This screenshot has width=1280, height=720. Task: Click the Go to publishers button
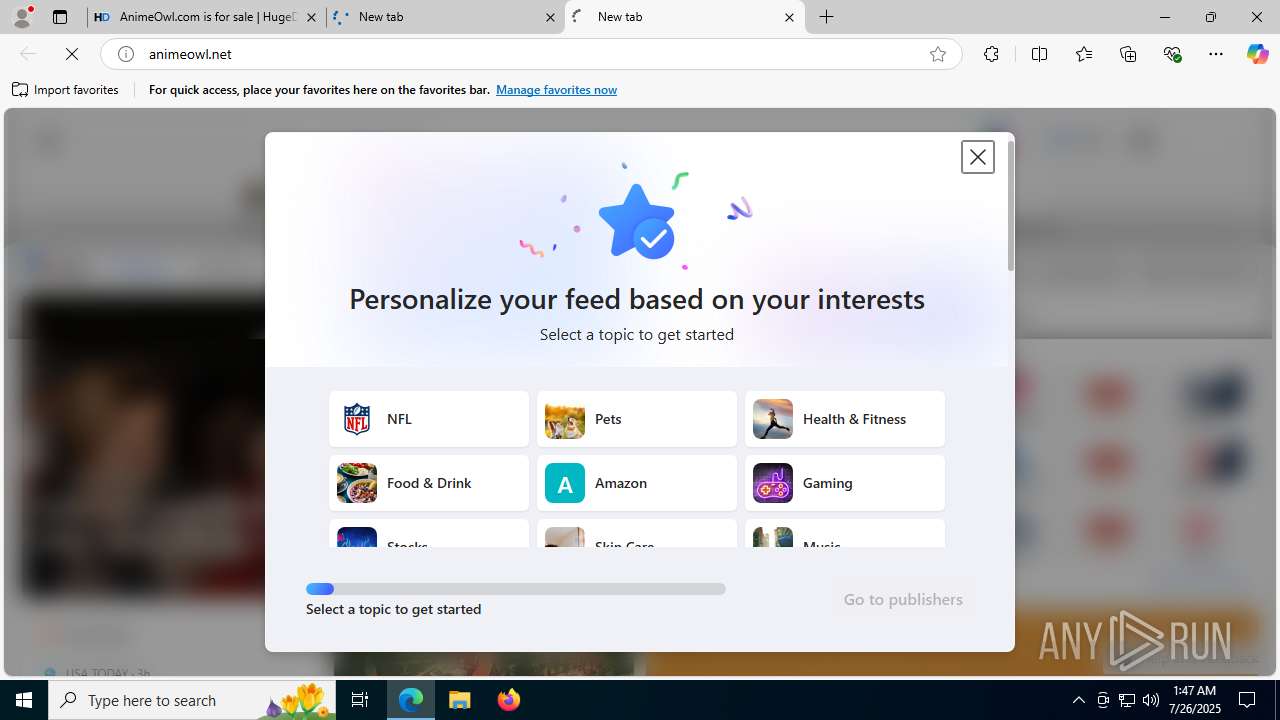coord(903,599)
